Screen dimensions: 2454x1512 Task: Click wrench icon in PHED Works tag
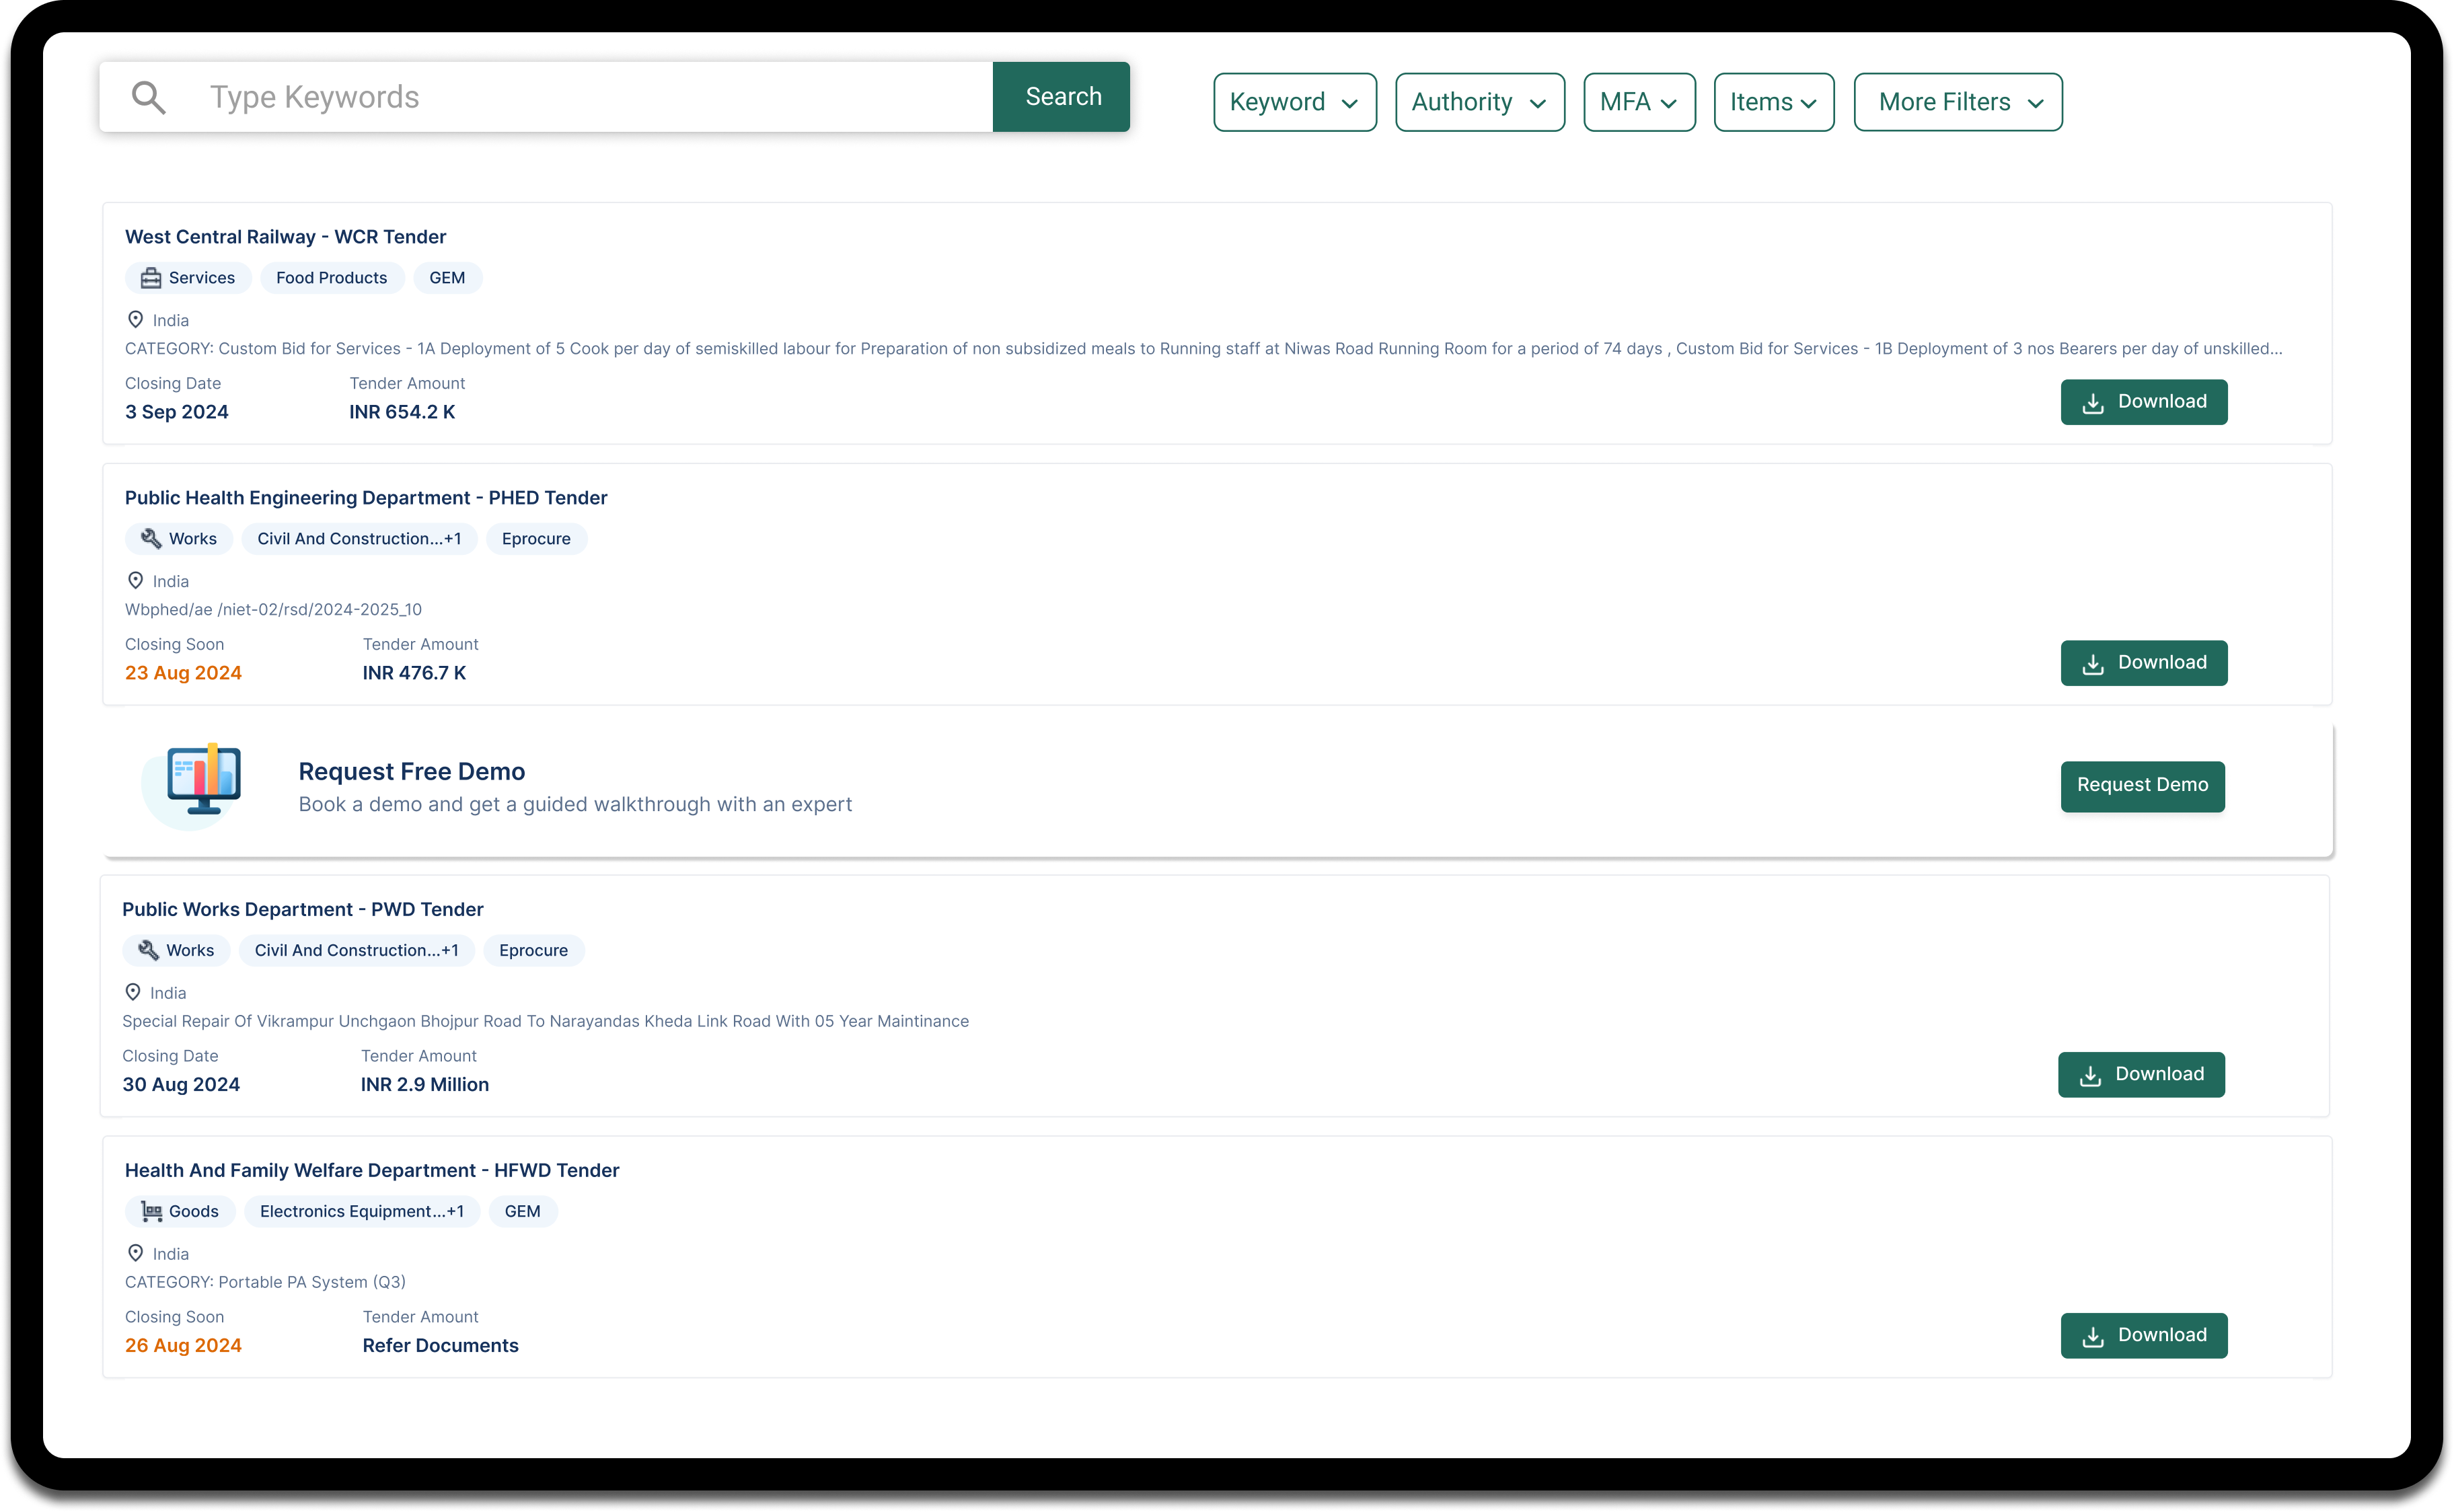click(x=150, y=539)
